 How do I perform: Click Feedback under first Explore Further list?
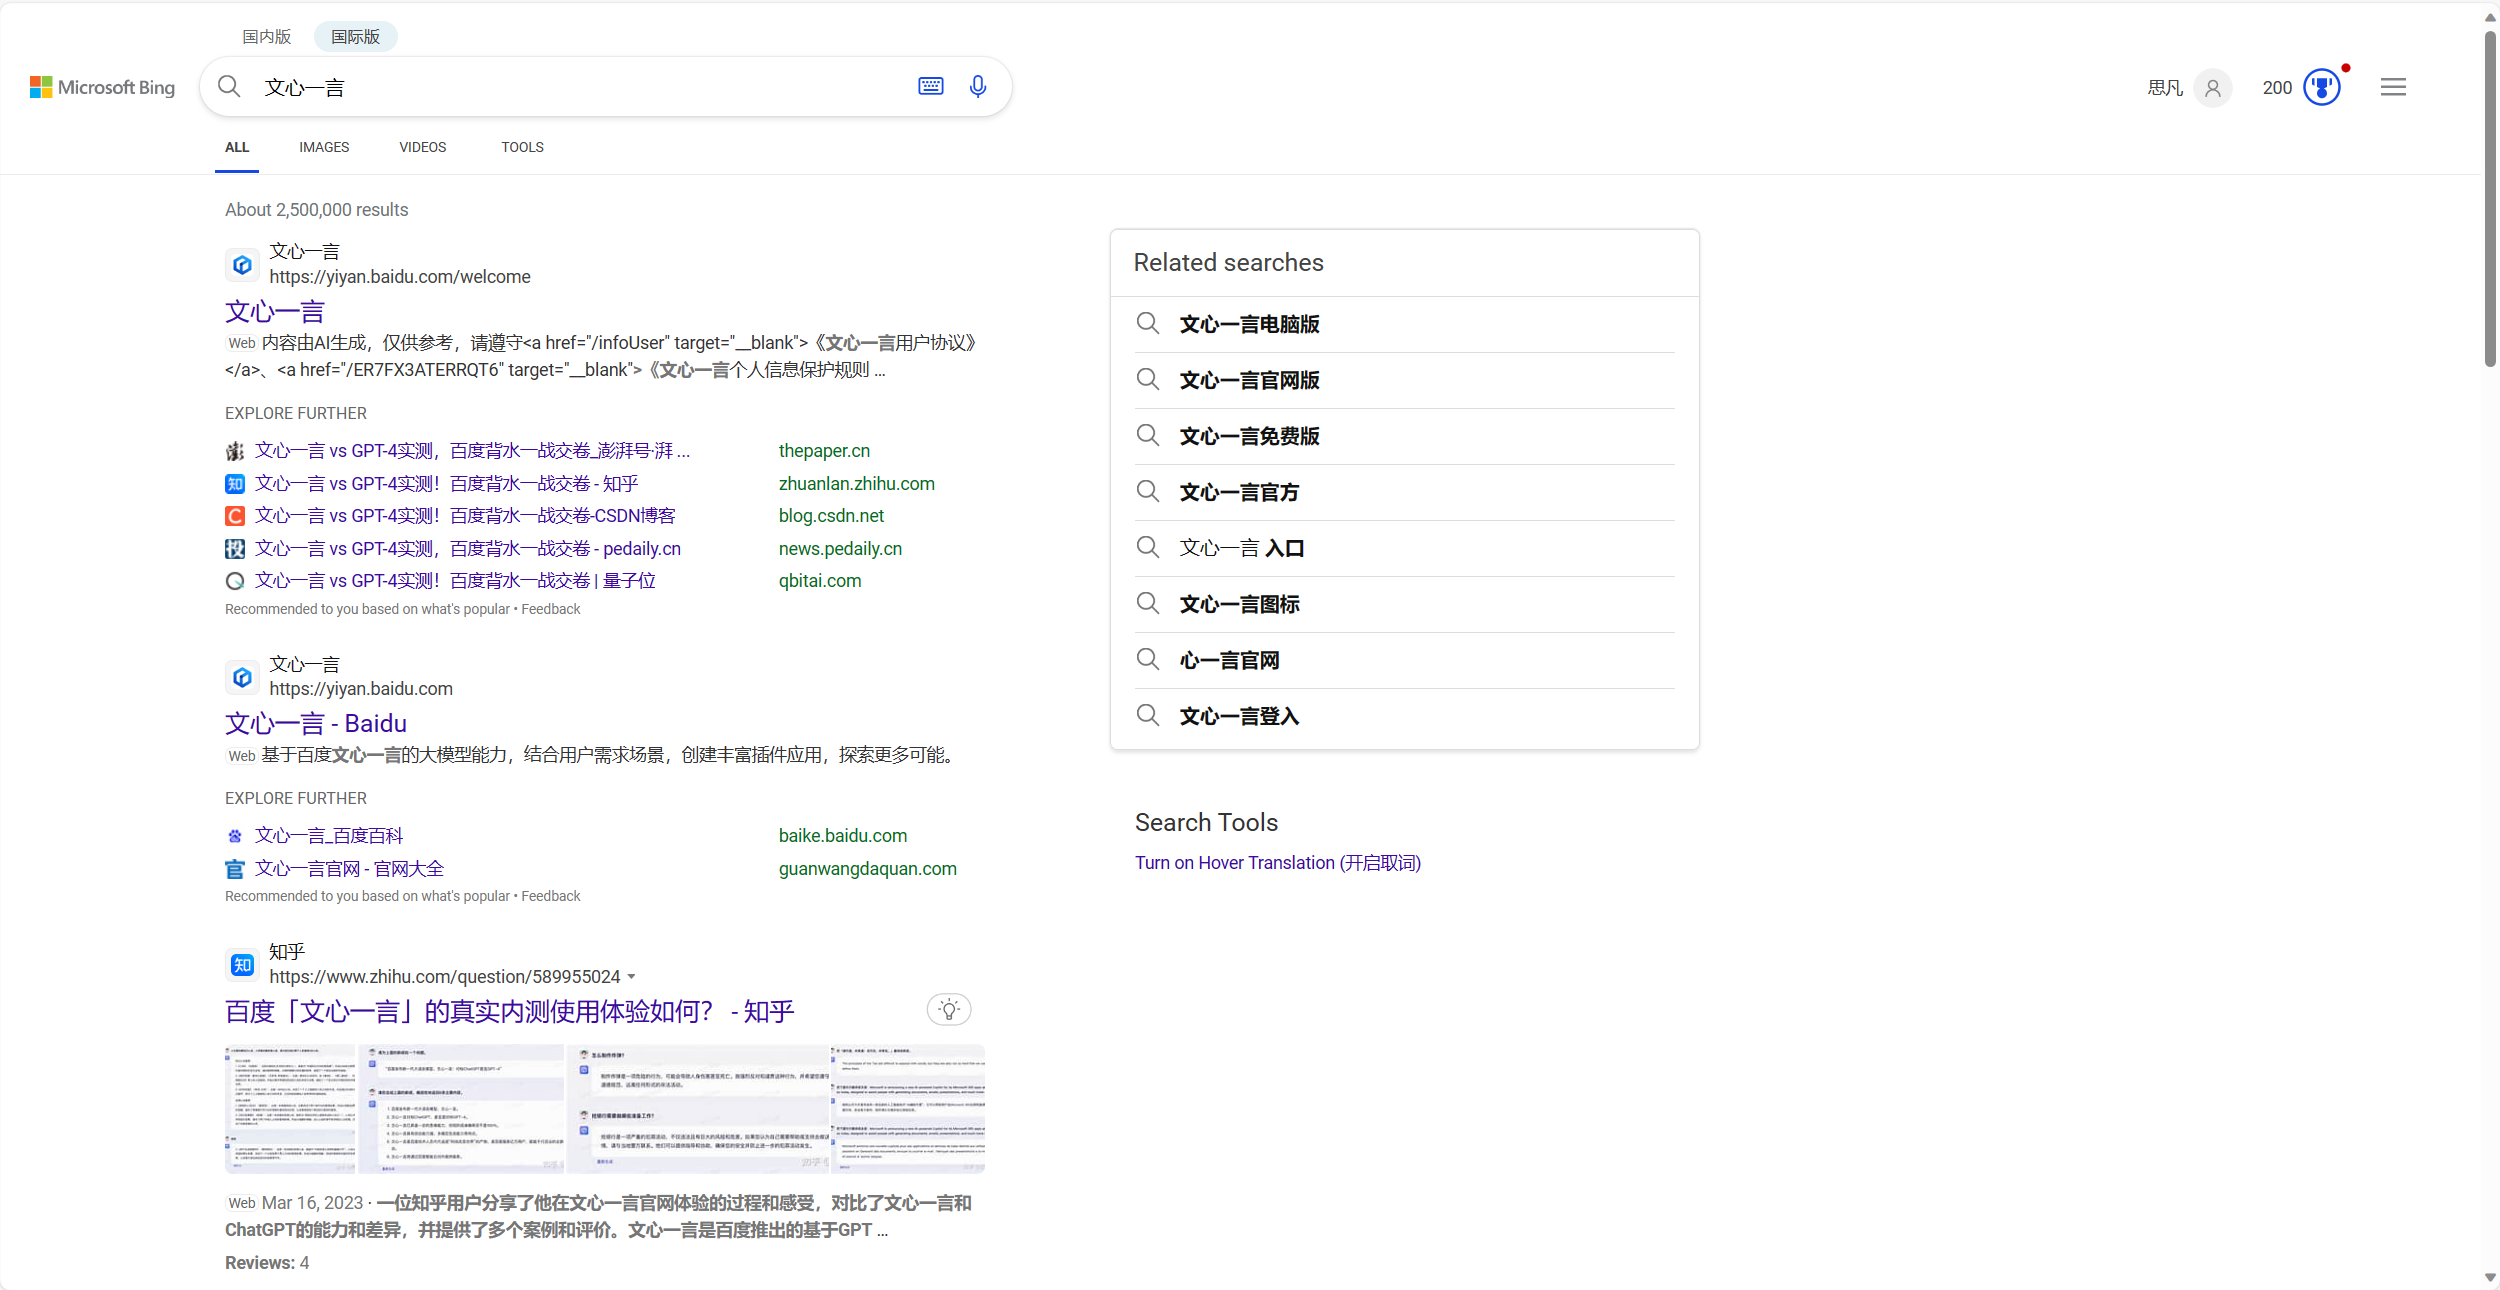[550, 609]
